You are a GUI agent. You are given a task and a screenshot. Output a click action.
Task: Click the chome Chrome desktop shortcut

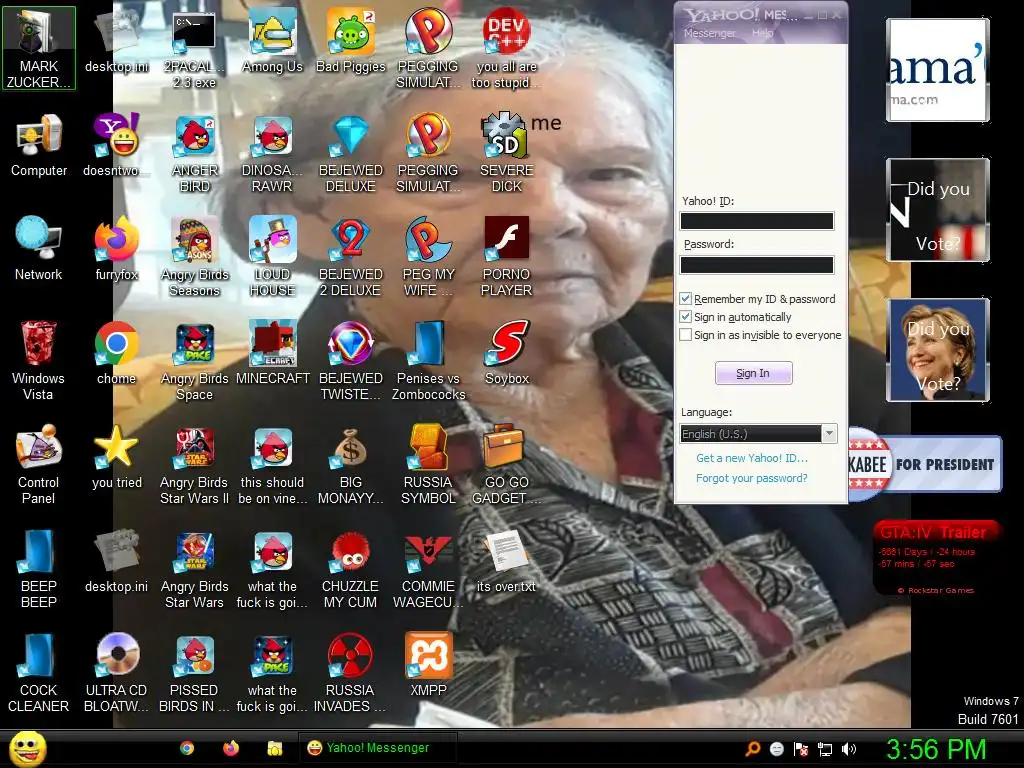116,353
